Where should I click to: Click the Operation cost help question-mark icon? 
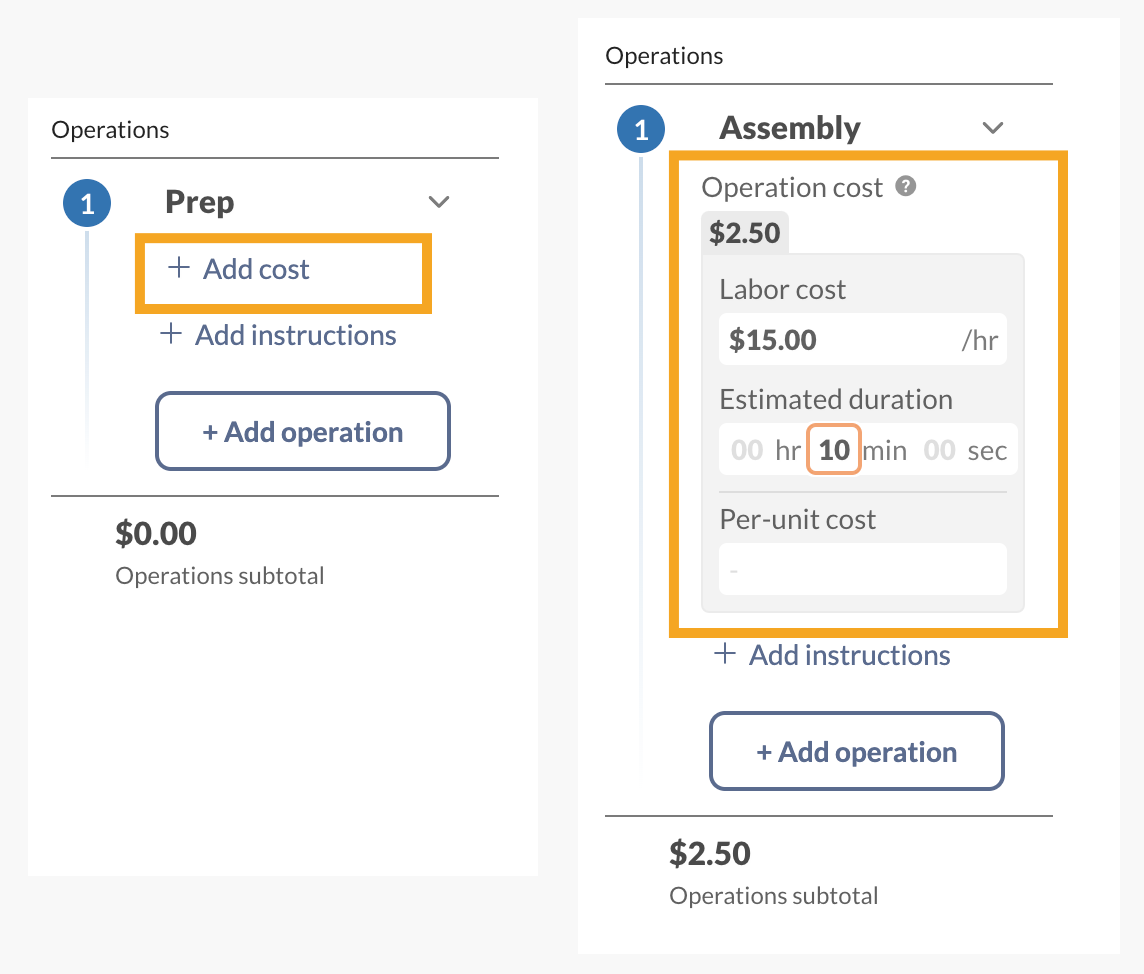tap(905, 187)
